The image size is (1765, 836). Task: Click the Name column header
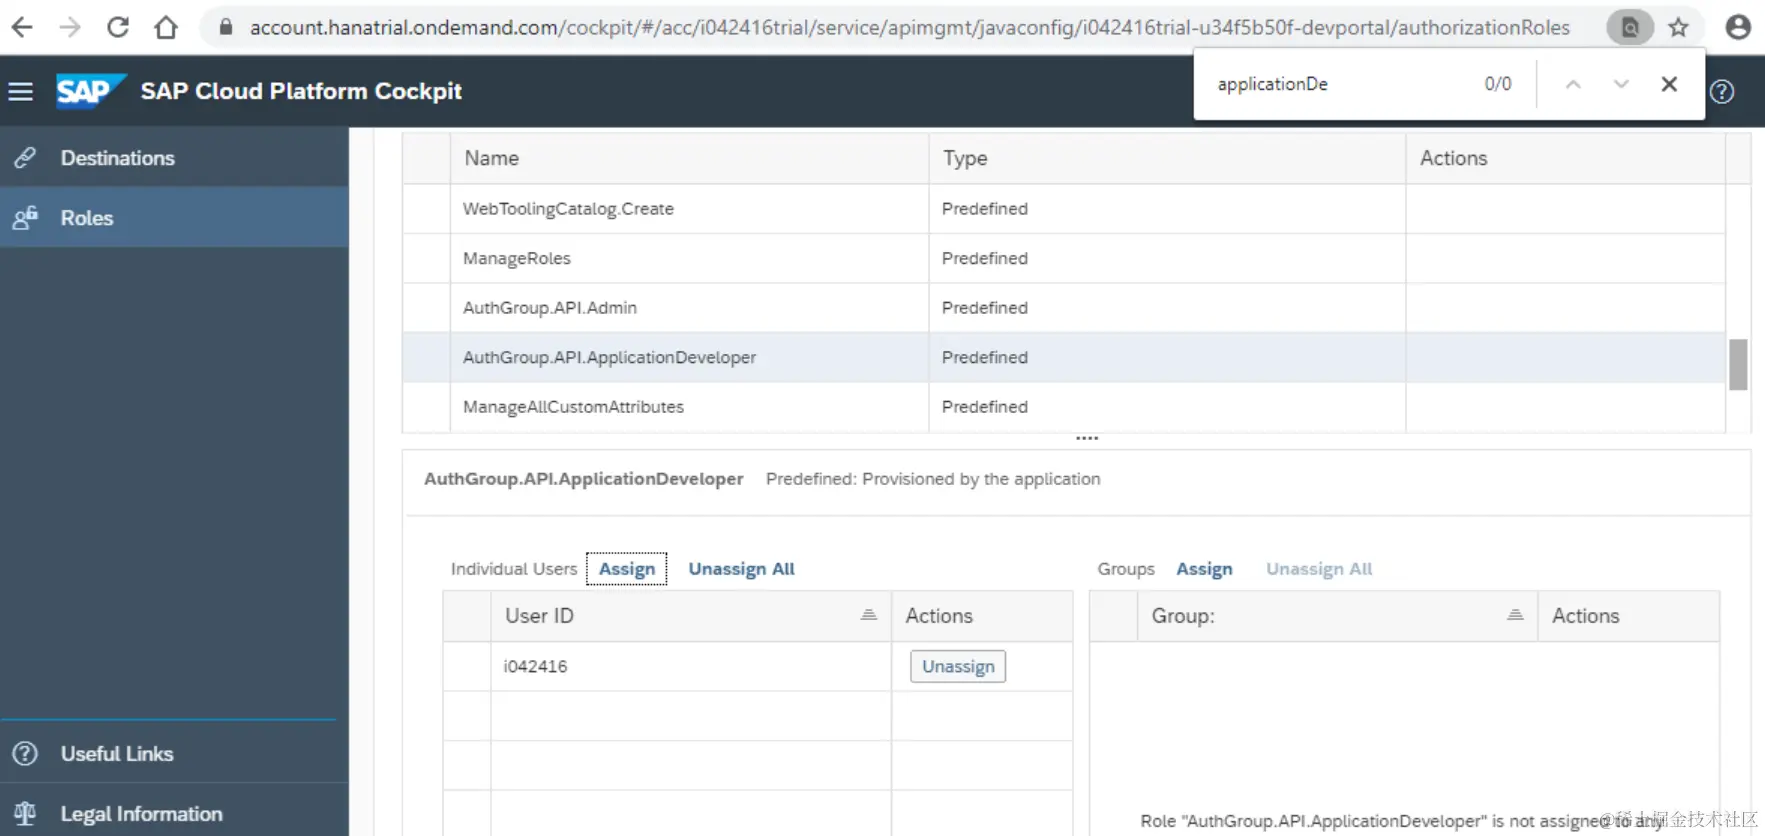point(689,158)
